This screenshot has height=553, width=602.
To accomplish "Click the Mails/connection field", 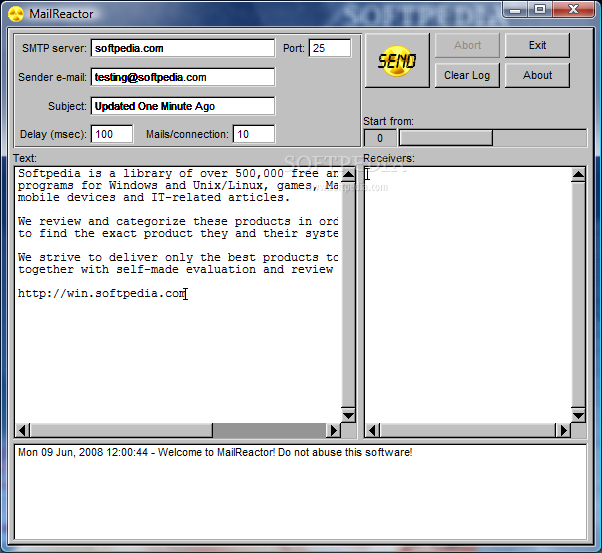I will [254, 134].
